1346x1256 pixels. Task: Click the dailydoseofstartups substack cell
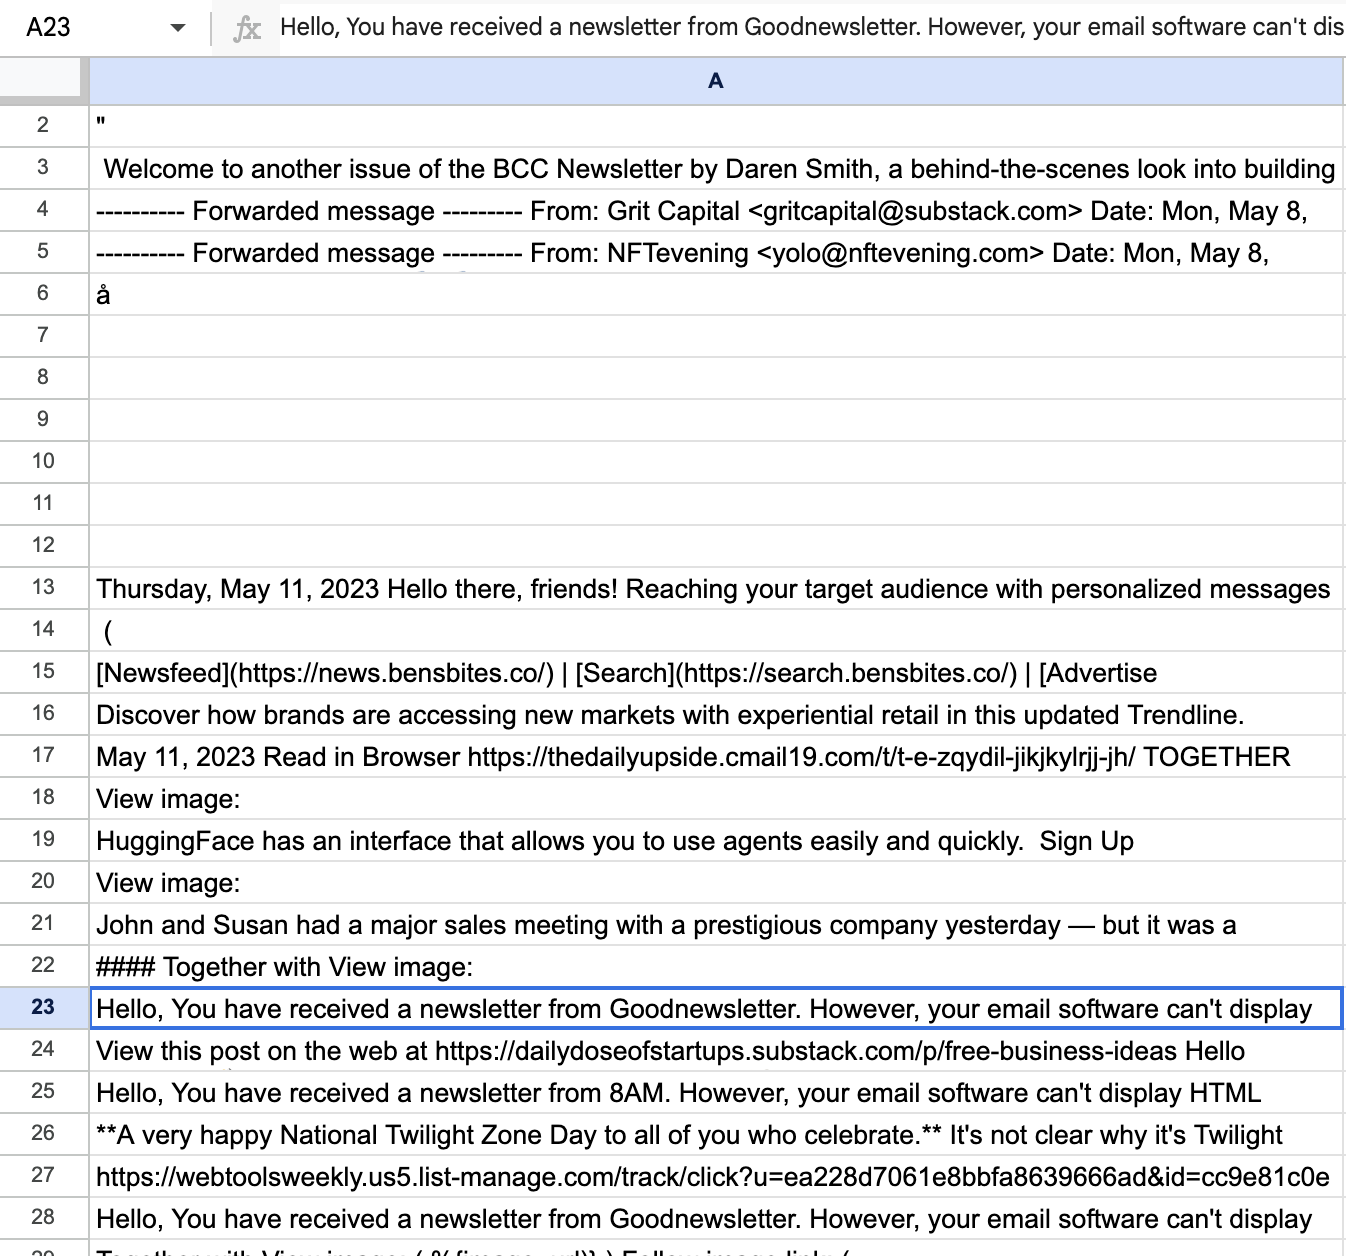[716, 1050]
